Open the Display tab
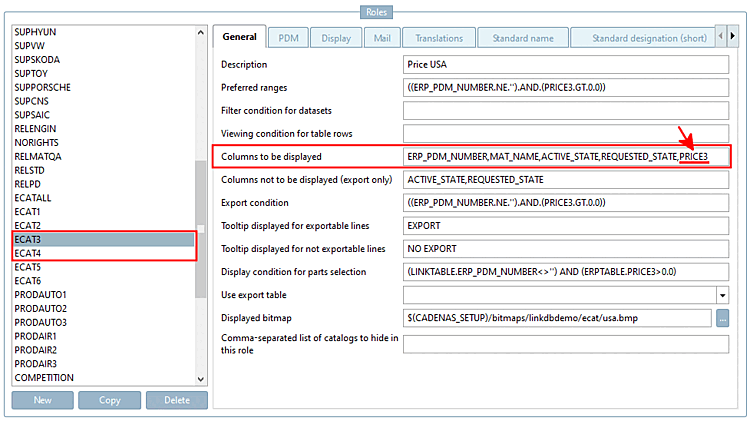Screen dimensions: 750x421 336,38
